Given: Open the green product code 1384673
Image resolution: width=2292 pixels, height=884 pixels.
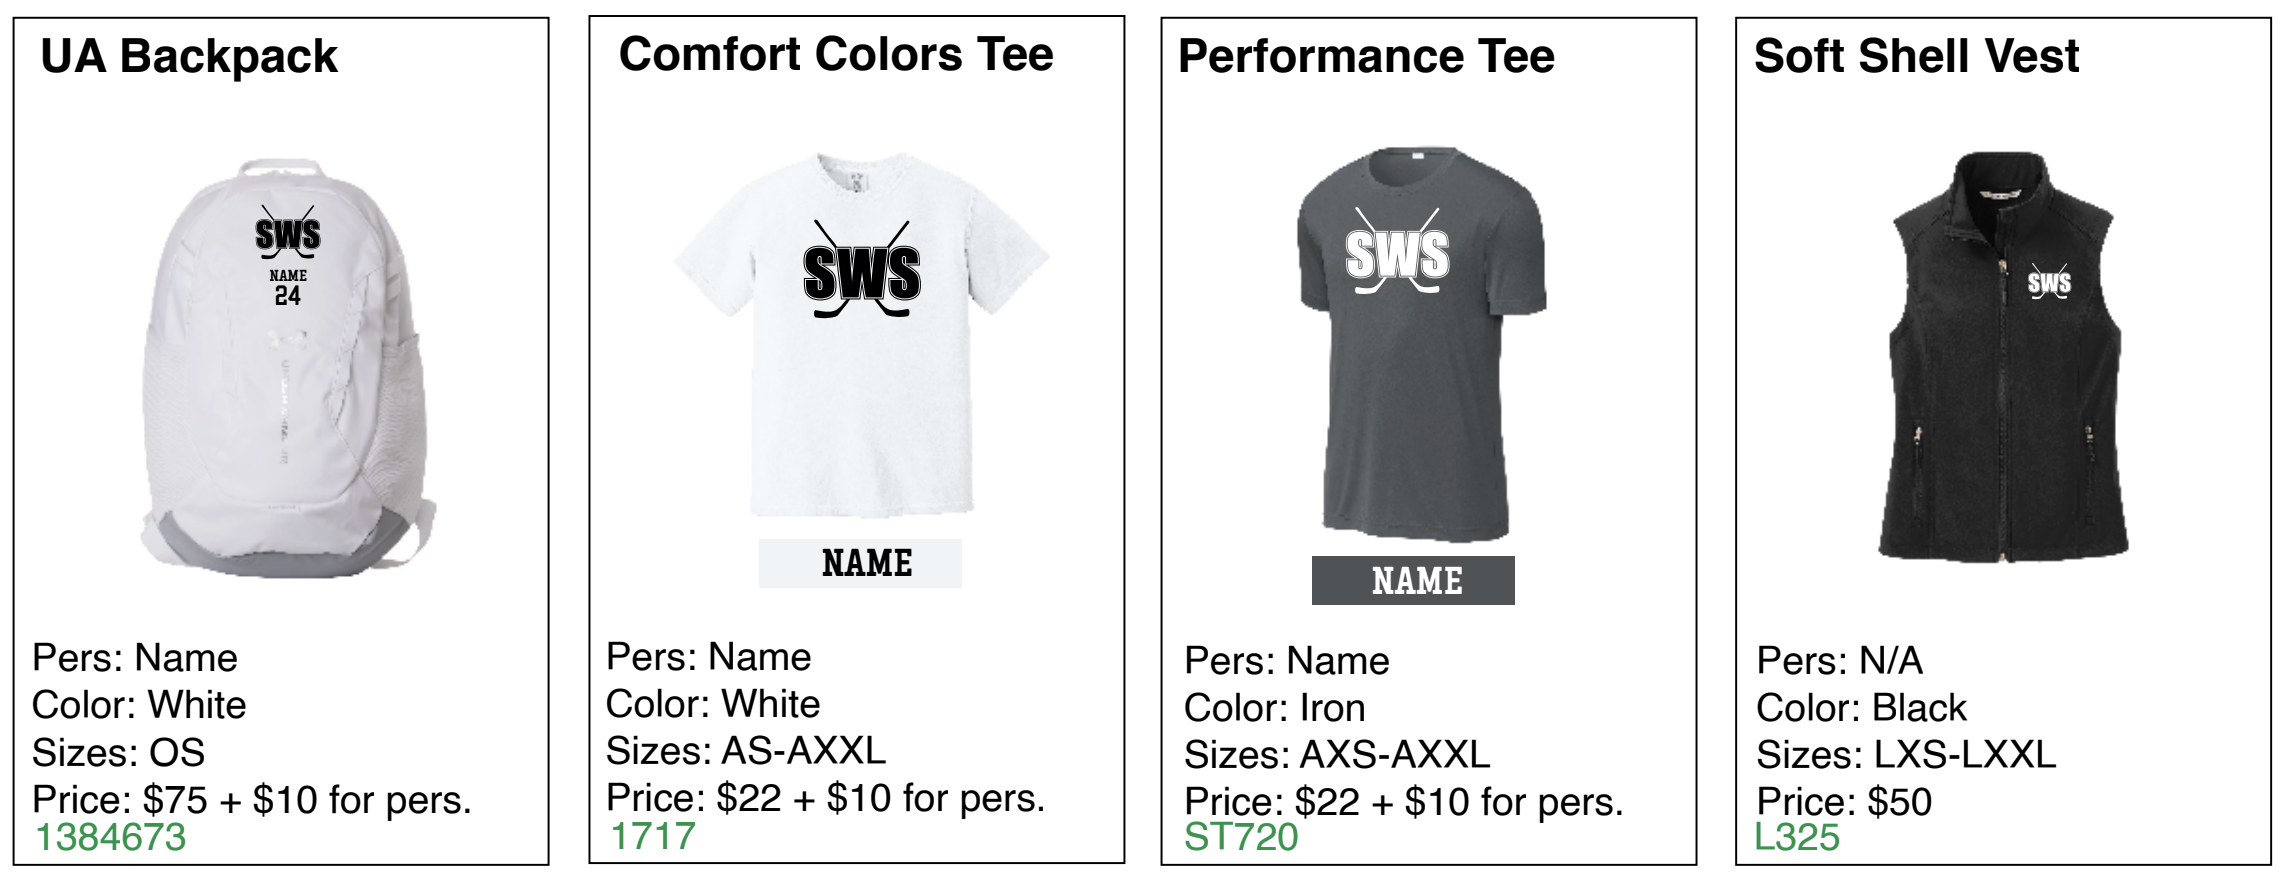Looking at the screenshot, I should coord(110,837).
